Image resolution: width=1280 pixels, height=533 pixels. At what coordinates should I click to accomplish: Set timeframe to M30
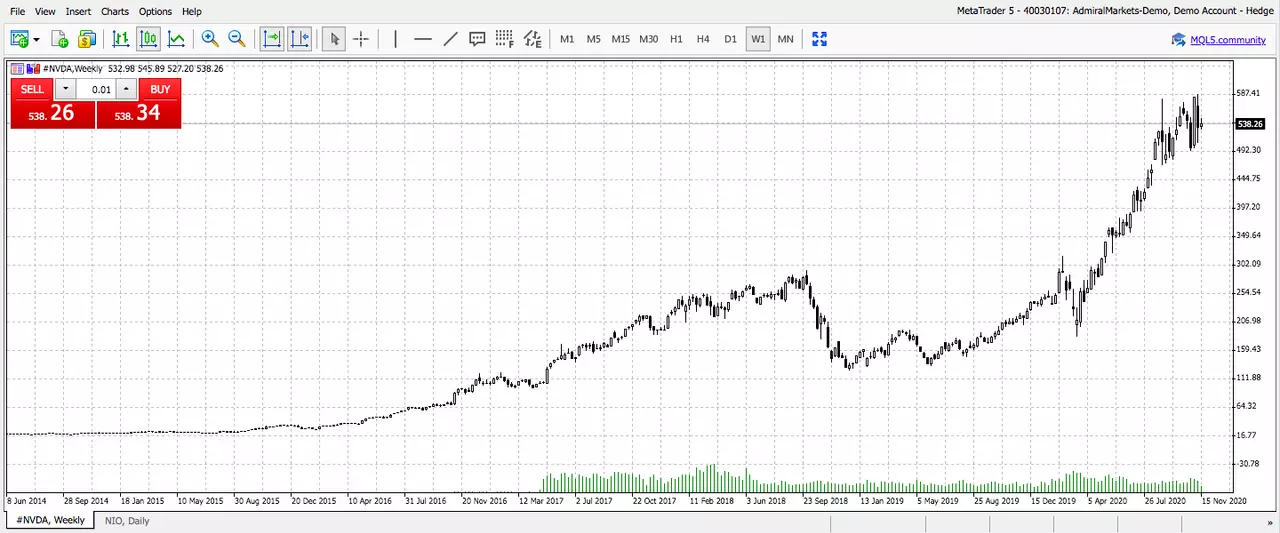tap(649, 39)
